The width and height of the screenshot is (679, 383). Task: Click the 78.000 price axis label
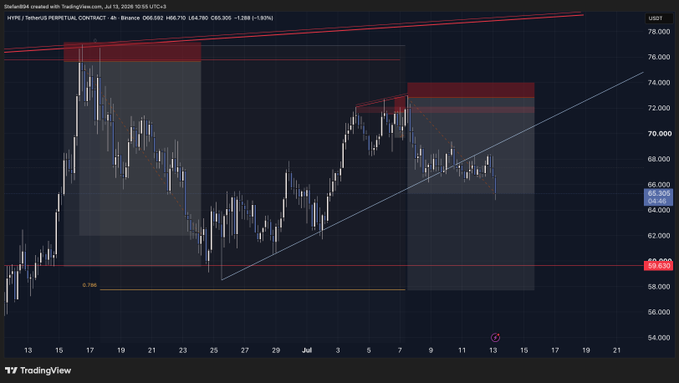tap(659, 32)
